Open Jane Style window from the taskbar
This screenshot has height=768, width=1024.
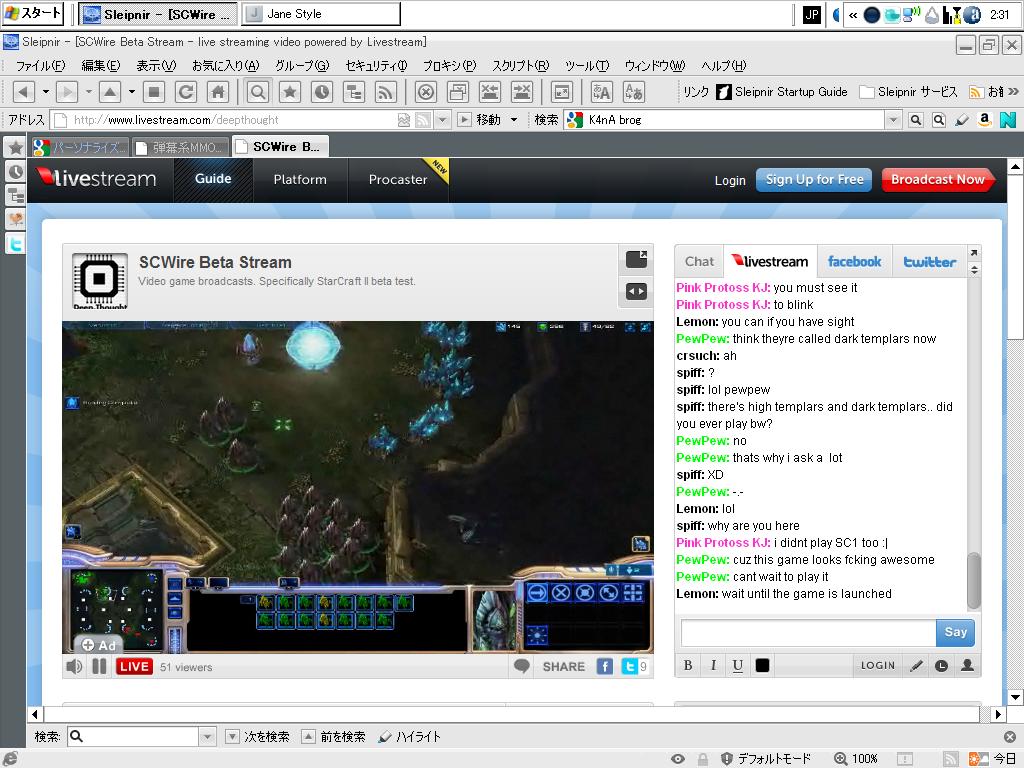click(321, 14)
